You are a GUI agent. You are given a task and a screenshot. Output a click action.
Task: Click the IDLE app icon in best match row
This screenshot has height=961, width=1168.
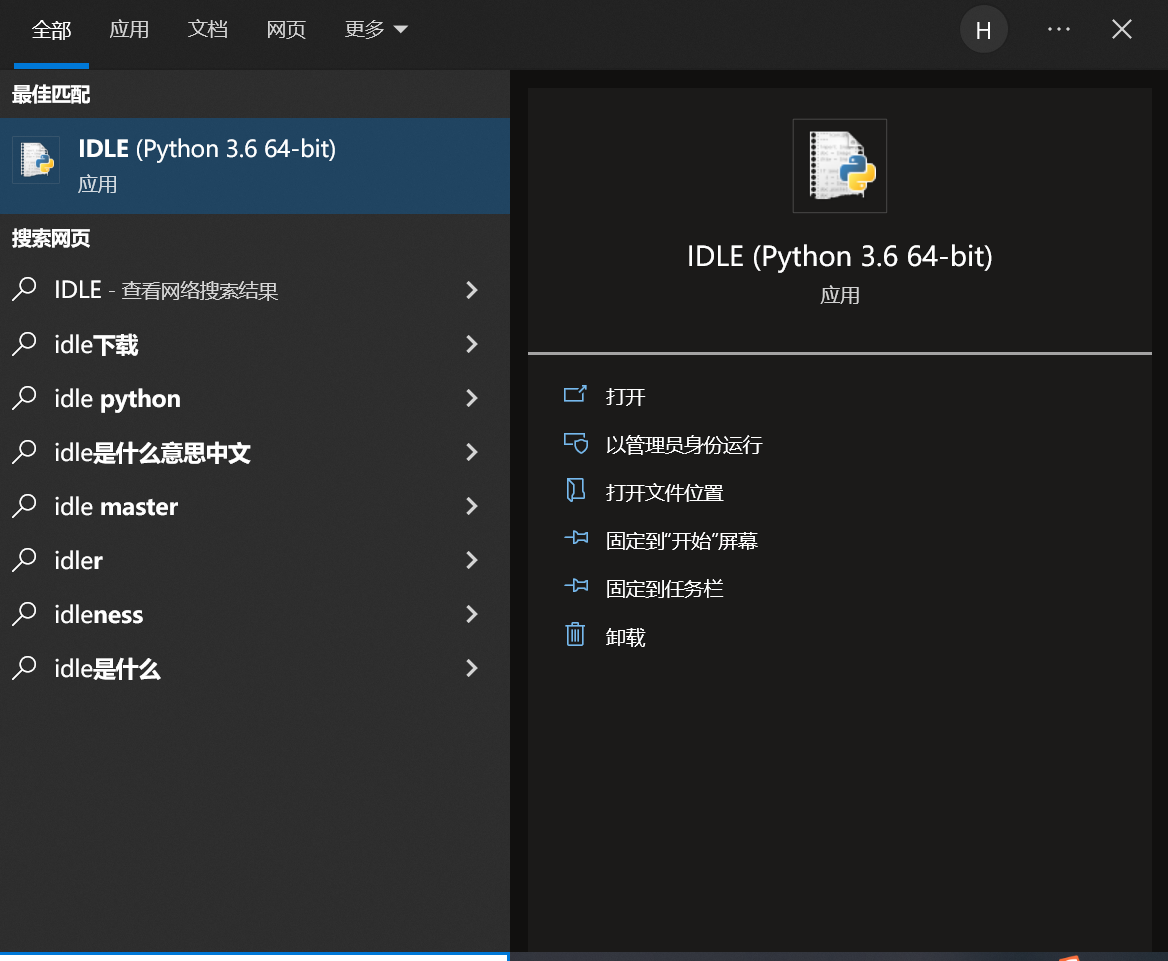(36, 160)
